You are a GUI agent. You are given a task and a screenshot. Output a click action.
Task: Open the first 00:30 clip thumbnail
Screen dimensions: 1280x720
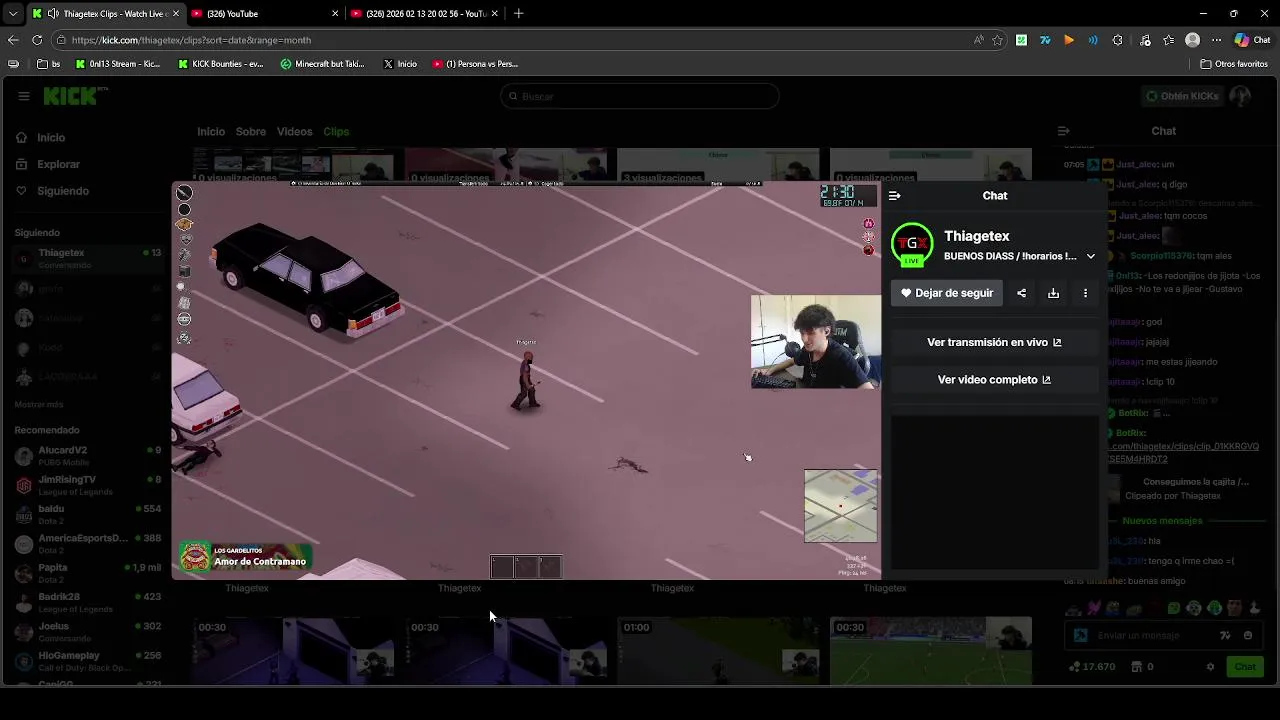point(293,650)
